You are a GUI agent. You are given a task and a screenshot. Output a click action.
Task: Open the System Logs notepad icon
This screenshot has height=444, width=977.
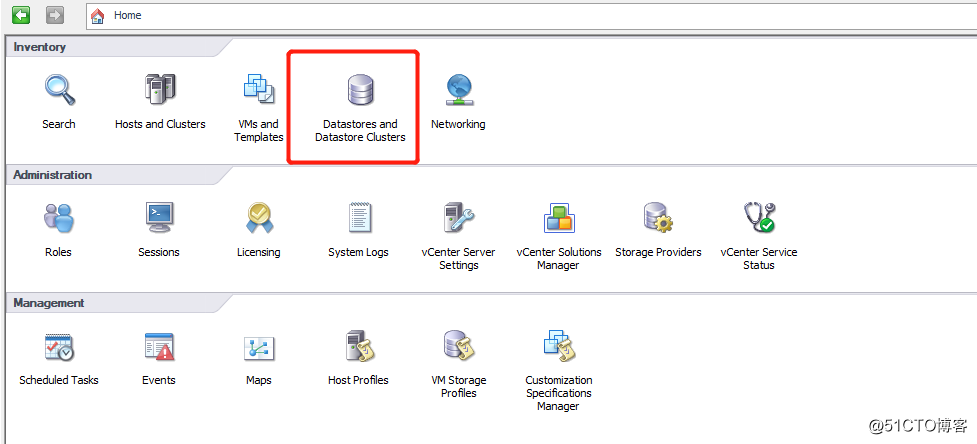coord(360,217)
